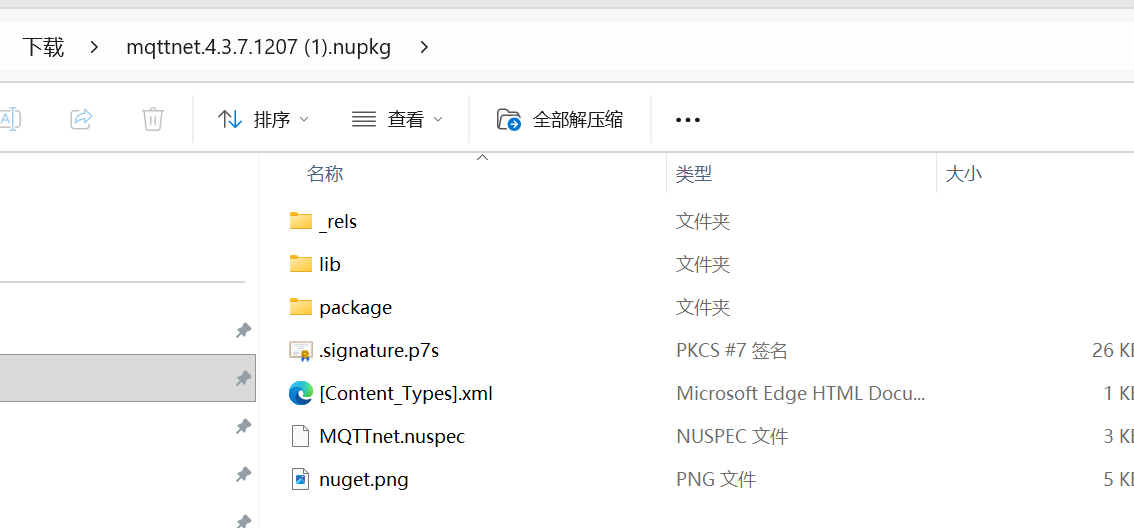This screenshot has width=1134, height=528.
Task: Click the NUSPEC 文件 type cell
Action: 732,437
